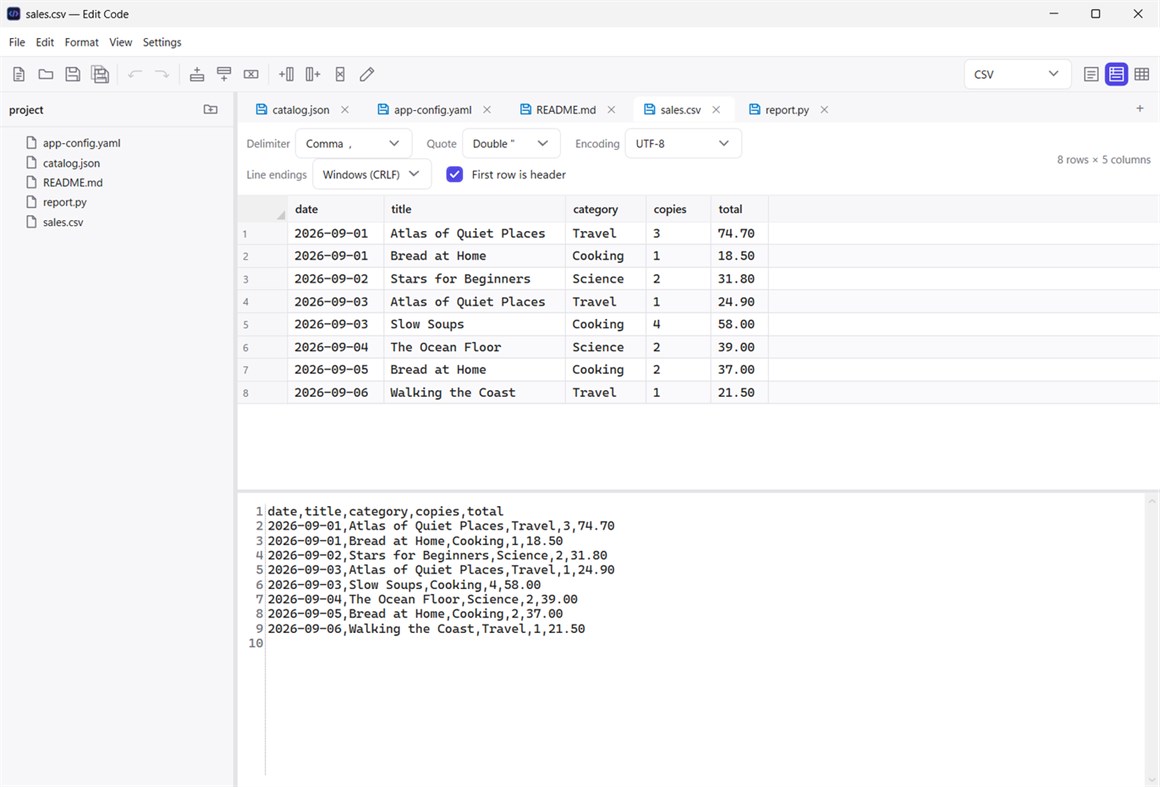
Task: Close the sales.csv tab
Action: [716, 109]
